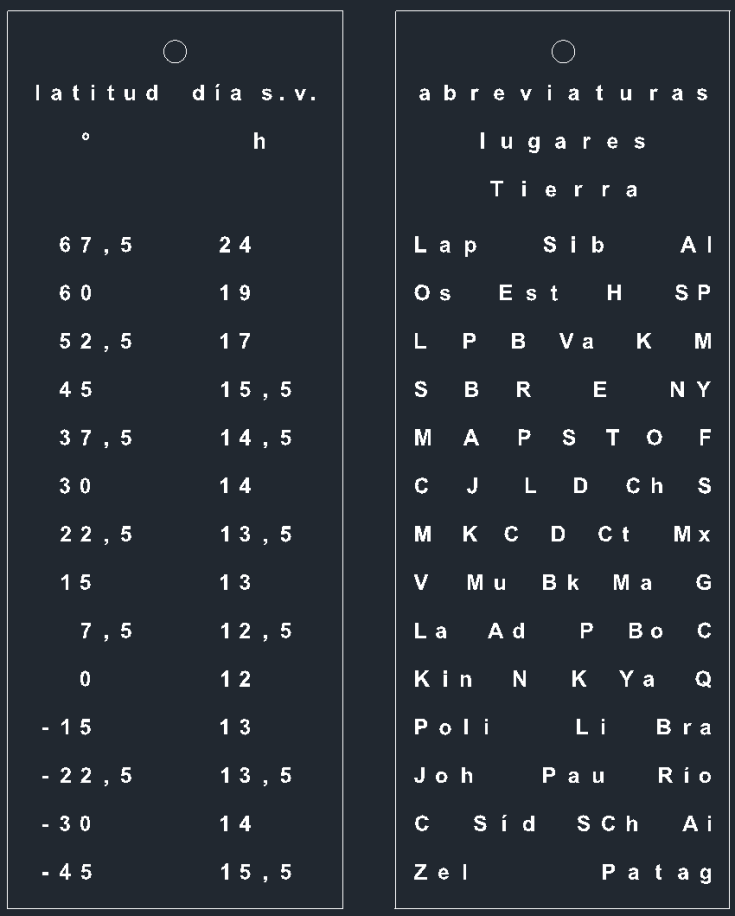The width and height of the screenshot is (735, 916).
Task: Select the -45 latitude entry
Action: click(74, 872)
